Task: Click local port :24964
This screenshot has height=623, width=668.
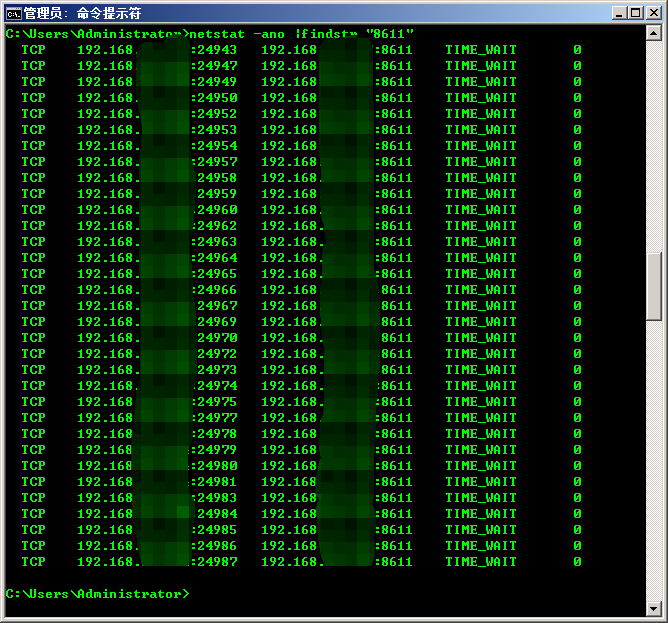Action: 214,258
